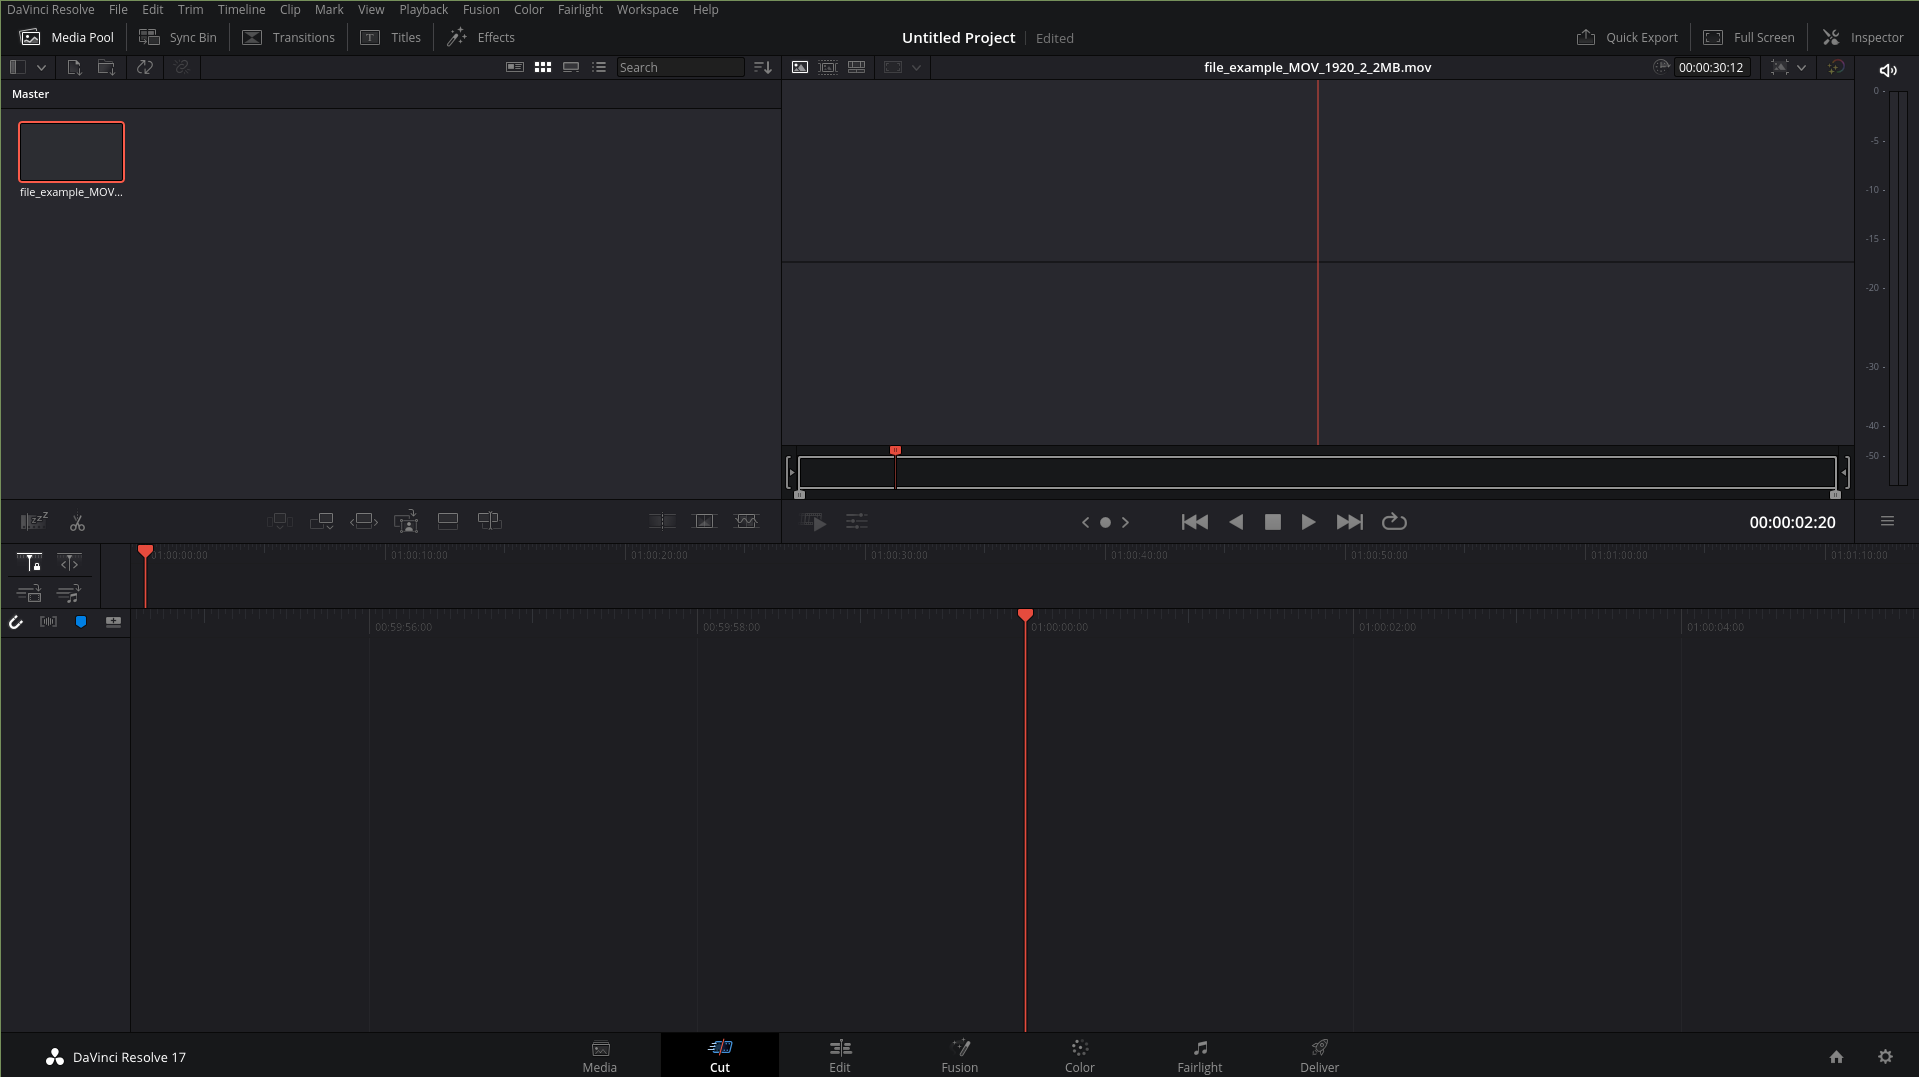This screenshot has width=1919, height=1077.
Task: Switch media pool to strip view
Action: [x=571, y=67]
